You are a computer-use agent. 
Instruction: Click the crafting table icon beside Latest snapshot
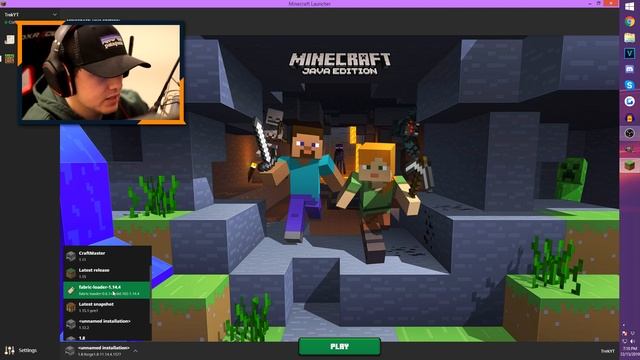point(71,307)
